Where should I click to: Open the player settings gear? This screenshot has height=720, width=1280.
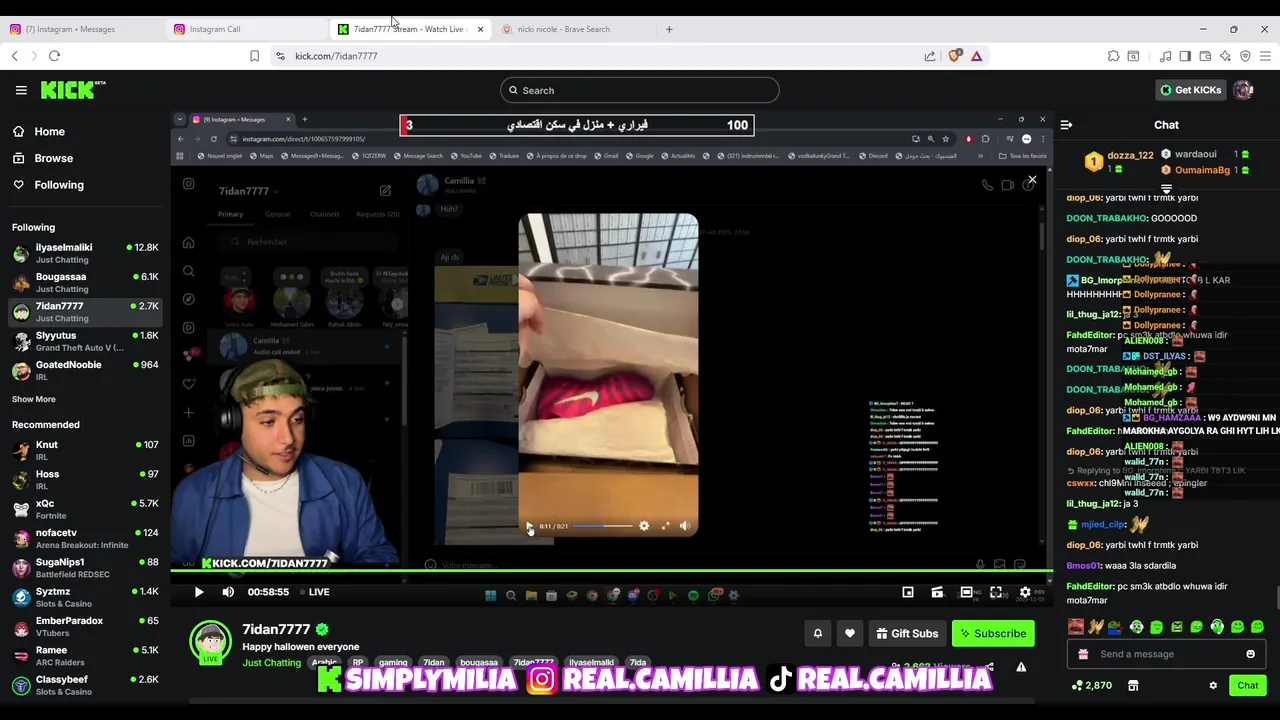(x=1025, y=592)
